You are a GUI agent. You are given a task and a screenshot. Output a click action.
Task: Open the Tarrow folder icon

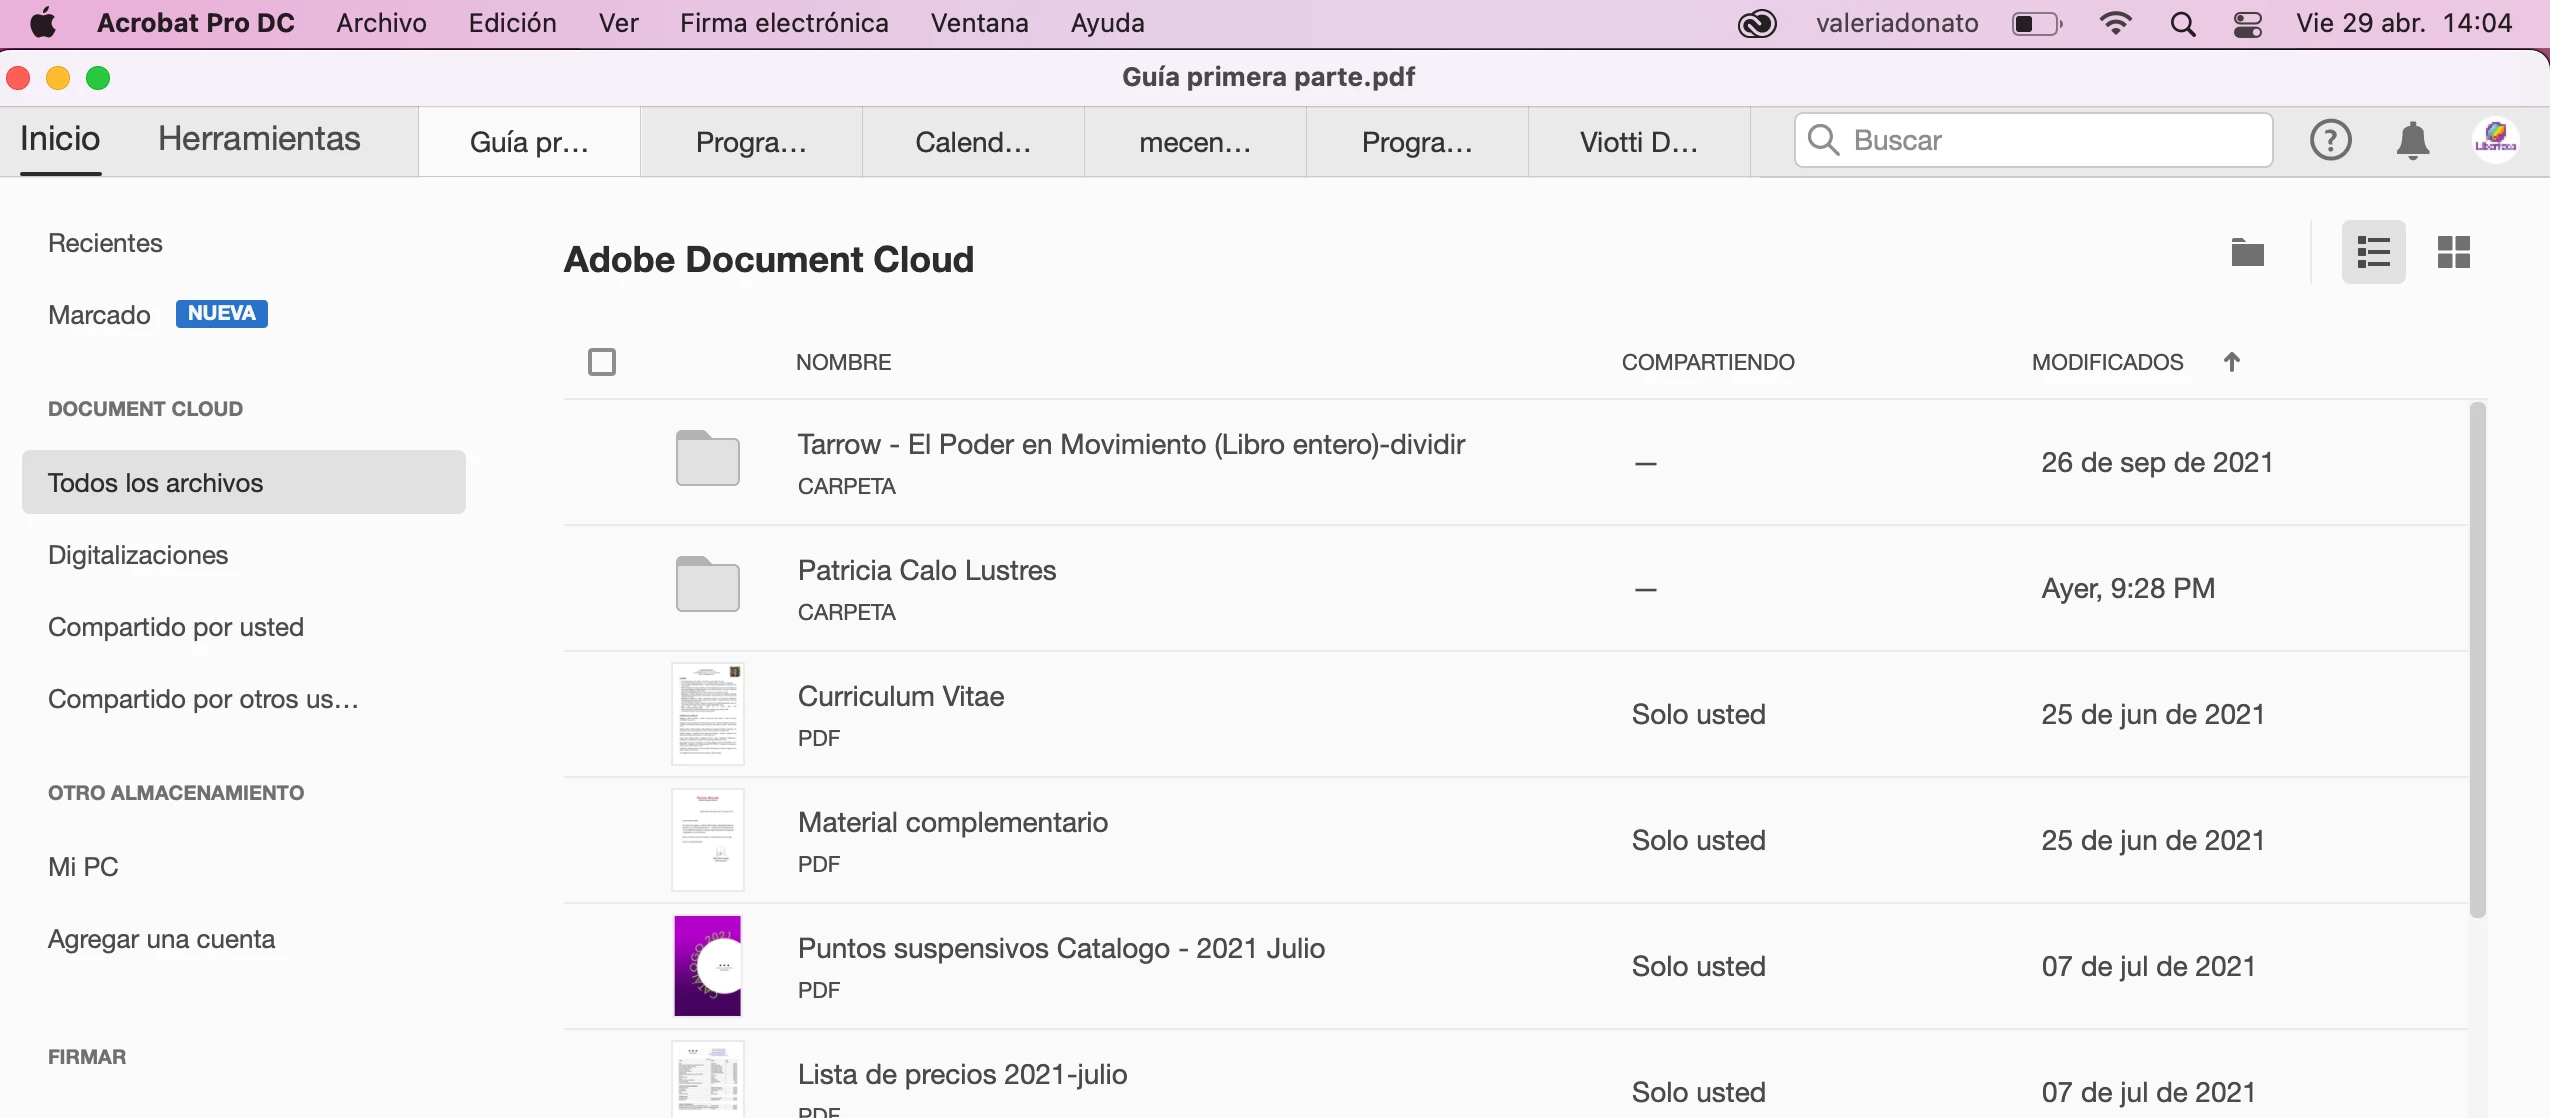(707, 459)
